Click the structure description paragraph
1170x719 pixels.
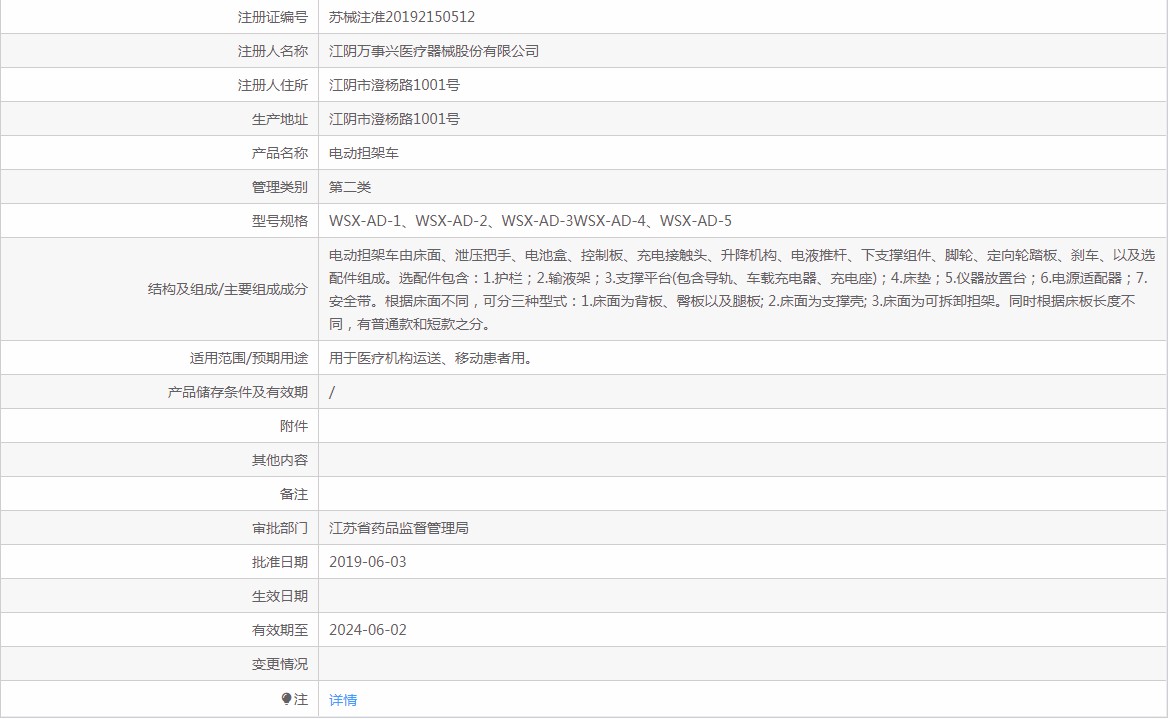tap(742, 289)
